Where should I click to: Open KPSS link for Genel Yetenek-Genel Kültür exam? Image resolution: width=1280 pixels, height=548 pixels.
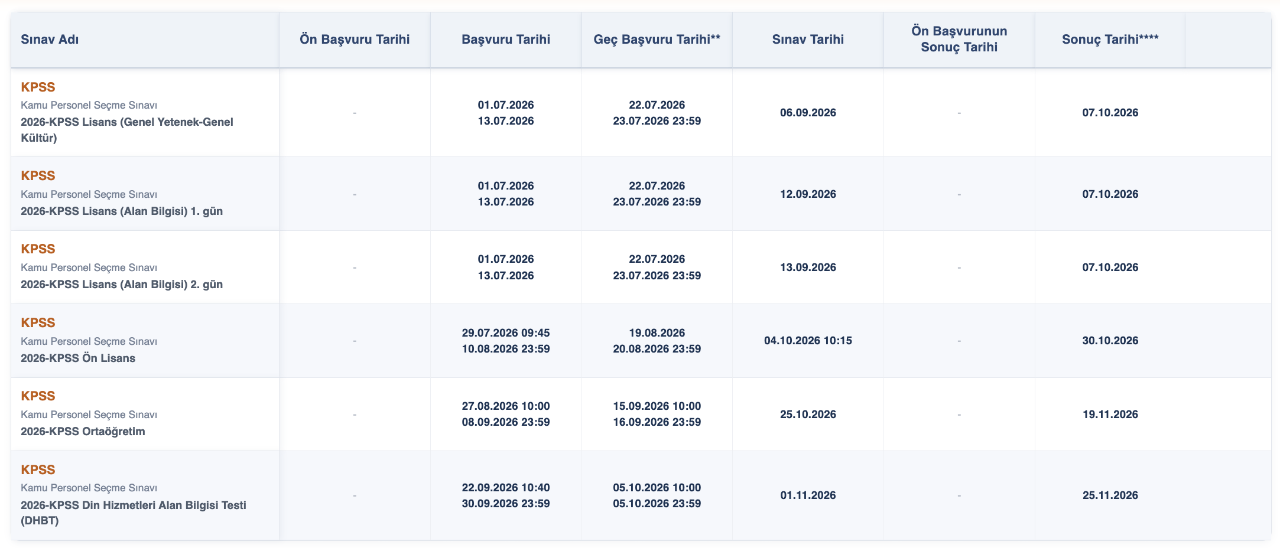(38, 87)
